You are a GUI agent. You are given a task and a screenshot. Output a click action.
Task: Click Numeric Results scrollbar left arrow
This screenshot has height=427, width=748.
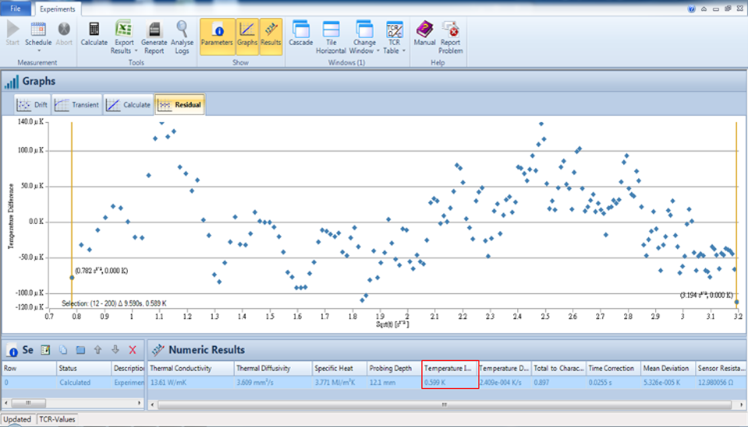coord(152,405)
